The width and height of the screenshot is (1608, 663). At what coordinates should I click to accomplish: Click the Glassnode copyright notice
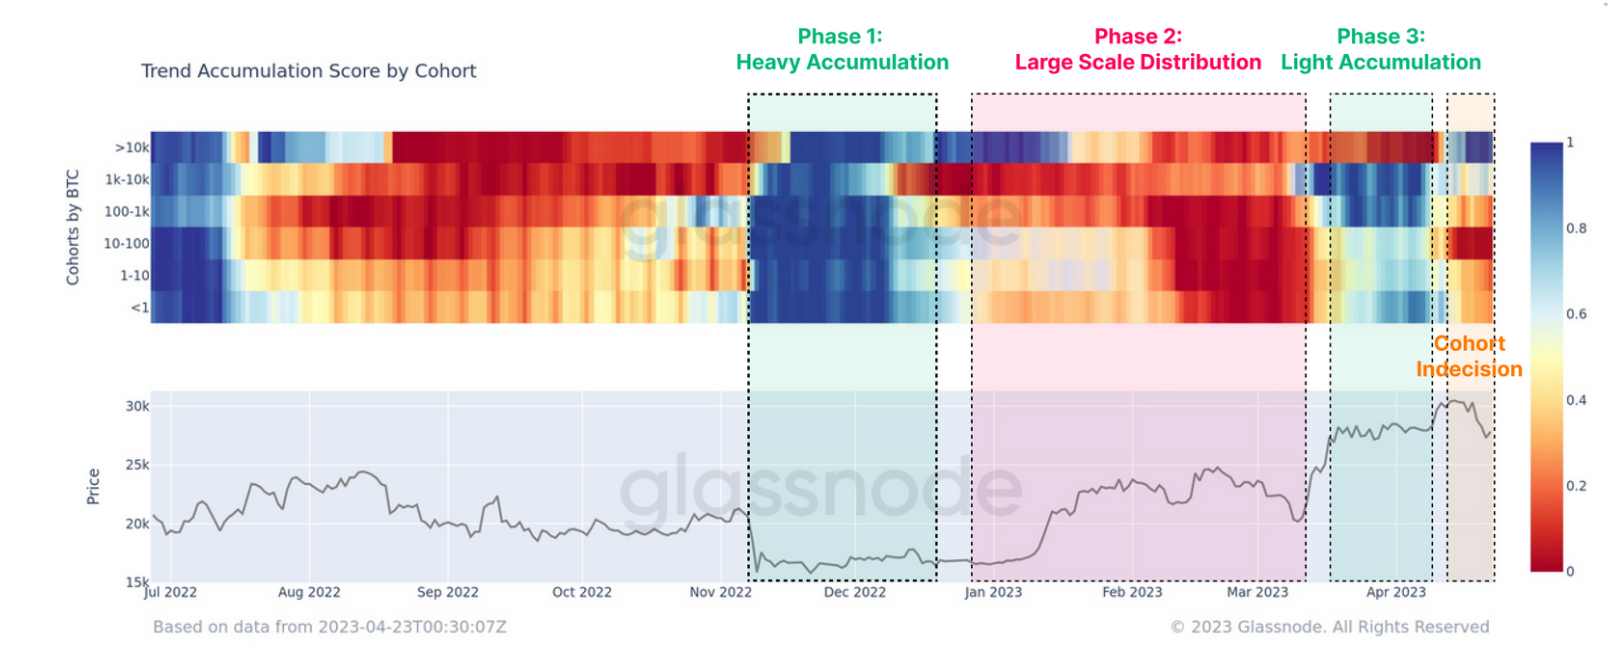tap(1330, 627)
